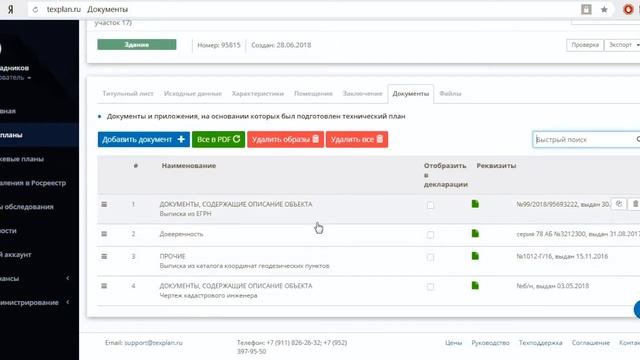Click the Удалить все button
This screenshot has height=360, width=640.
pos(357,139)
